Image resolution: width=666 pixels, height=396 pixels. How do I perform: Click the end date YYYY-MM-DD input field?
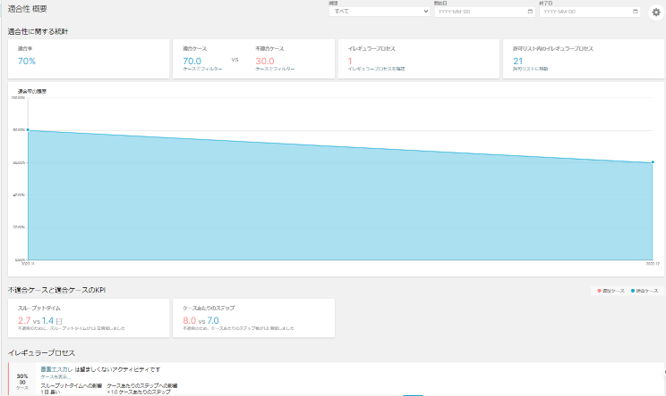tap(590, 11)
